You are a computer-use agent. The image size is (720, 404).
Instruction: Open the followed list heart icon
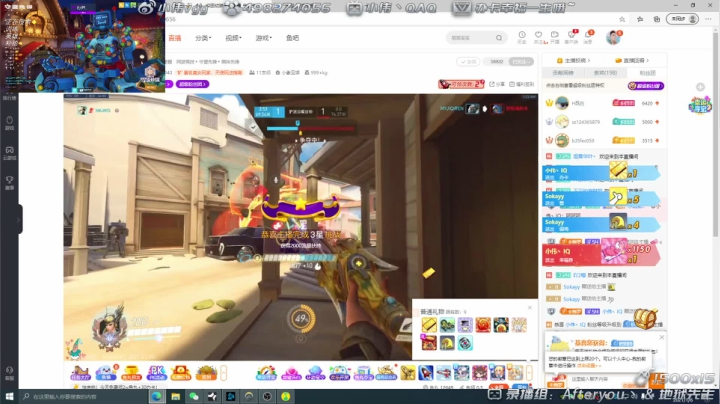539,37
